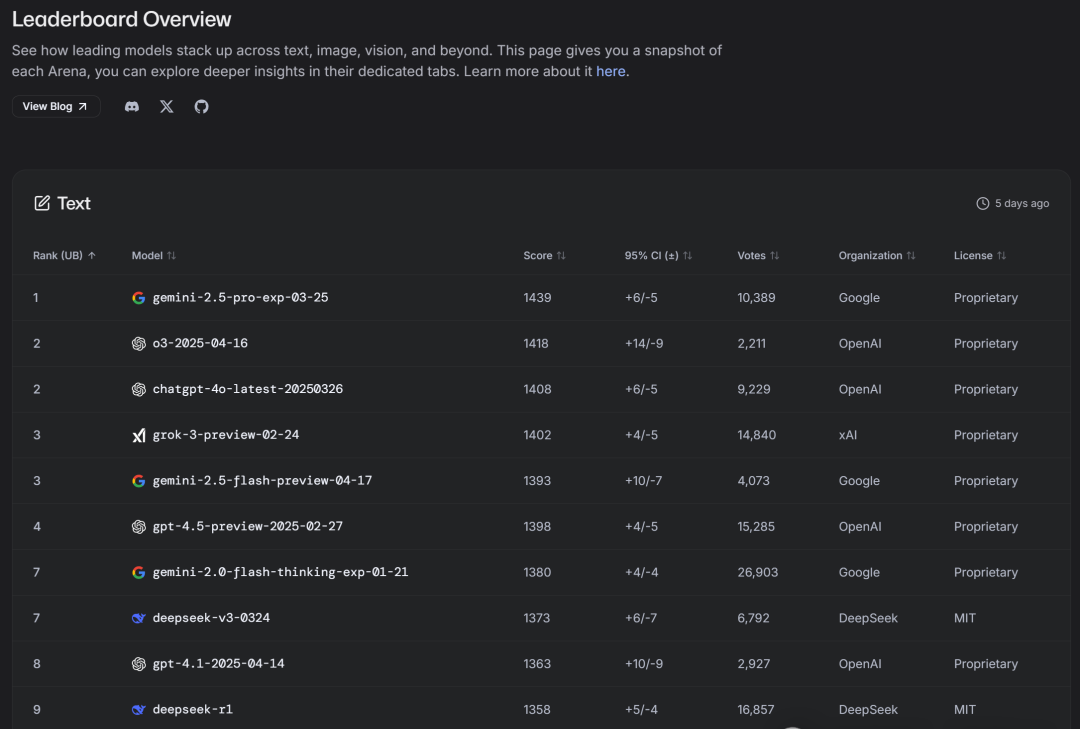Screen dimensions: 1080x729
Task: Click DeepSeek organization in deepseek-r1 row
Action: 868,709
